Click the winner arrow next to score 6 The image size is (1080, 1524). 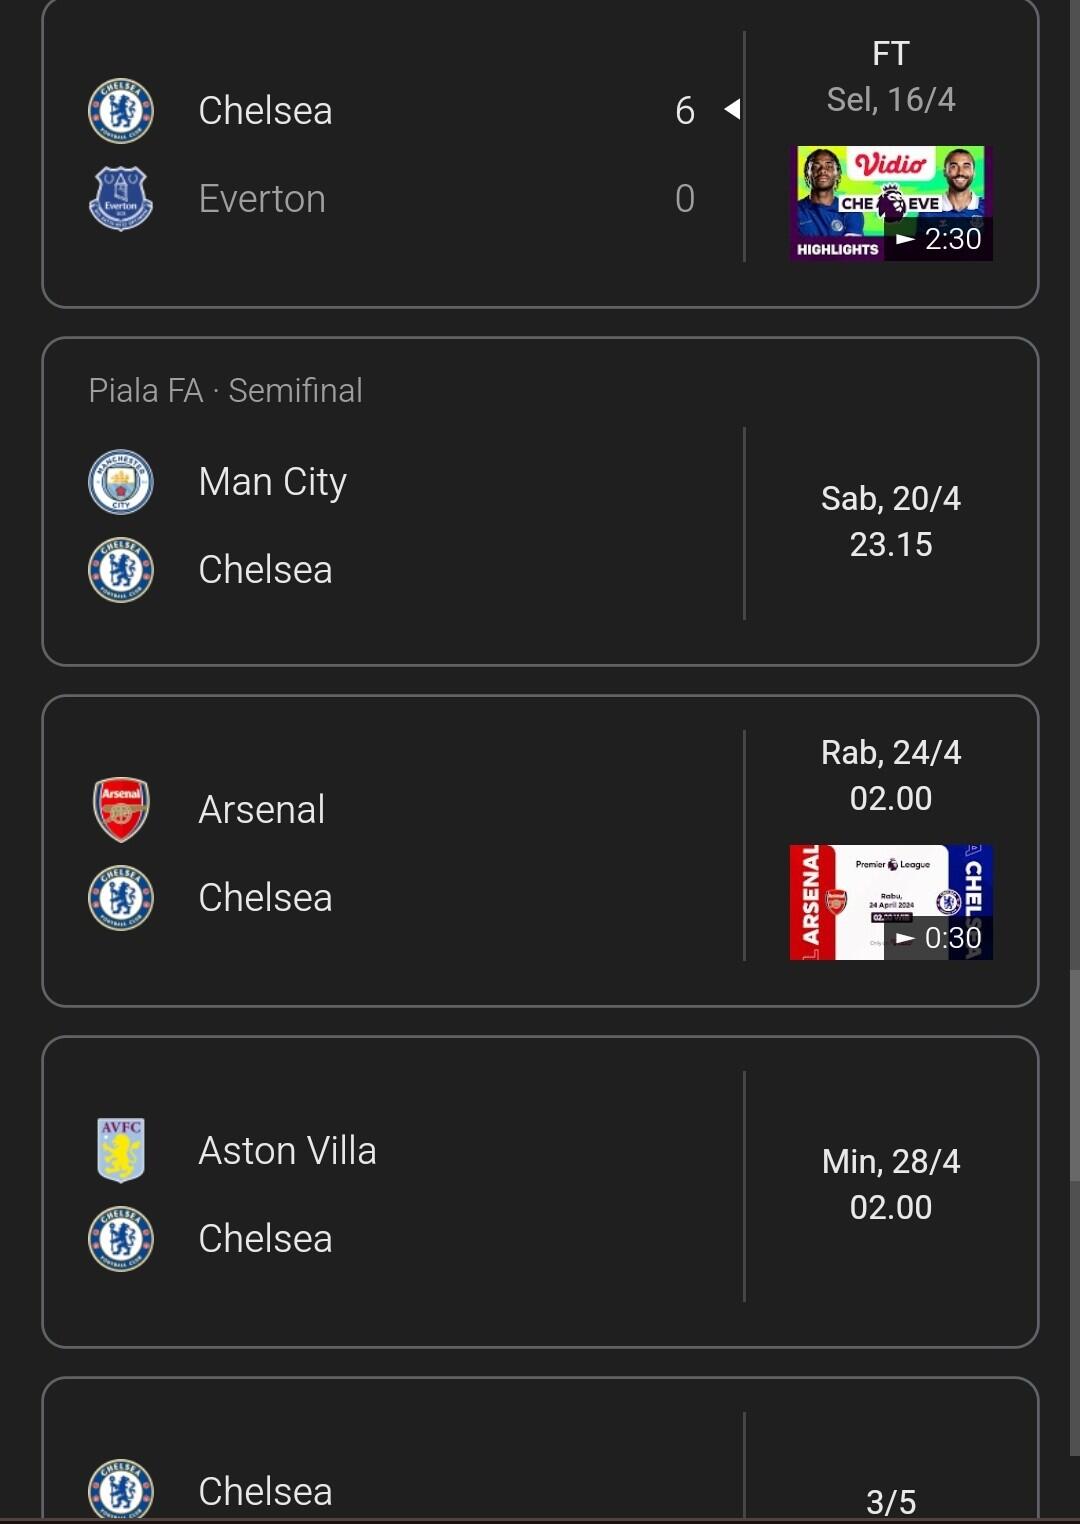point(733,109)
